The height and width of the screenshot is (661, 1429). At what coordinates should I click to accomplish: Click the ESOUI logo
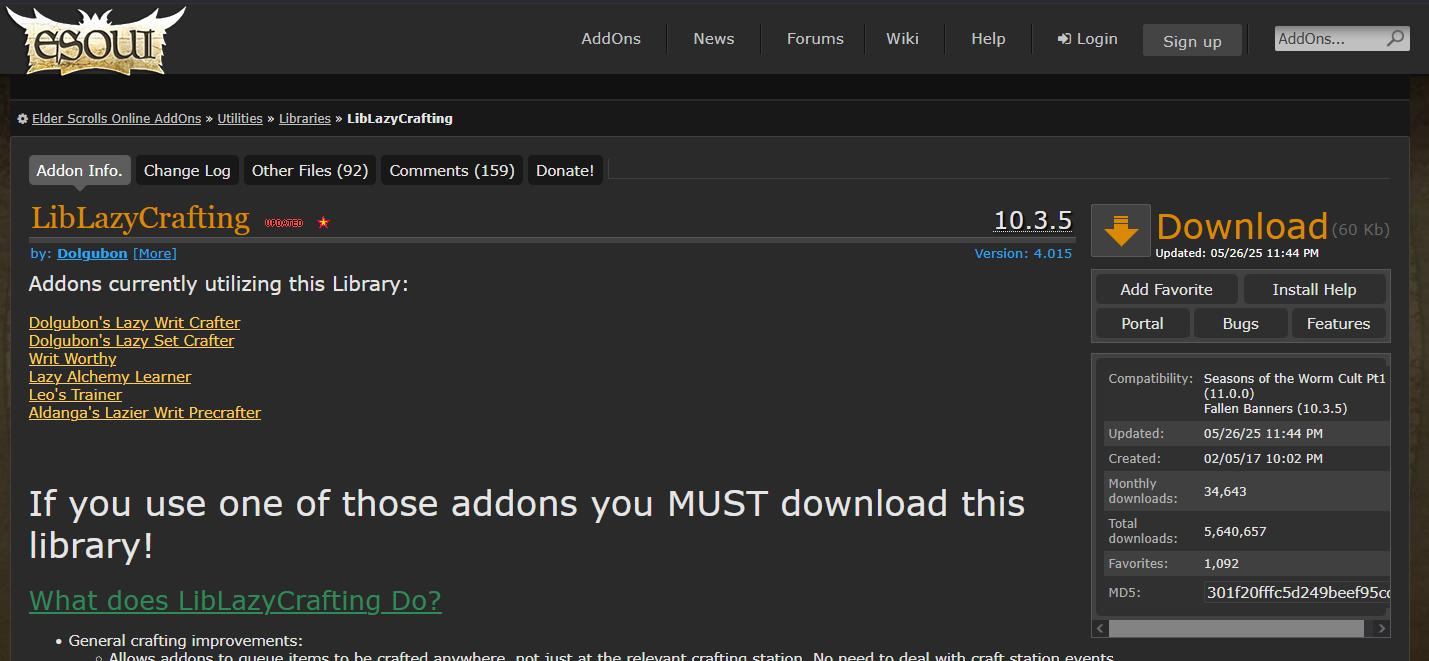(96, 42)
